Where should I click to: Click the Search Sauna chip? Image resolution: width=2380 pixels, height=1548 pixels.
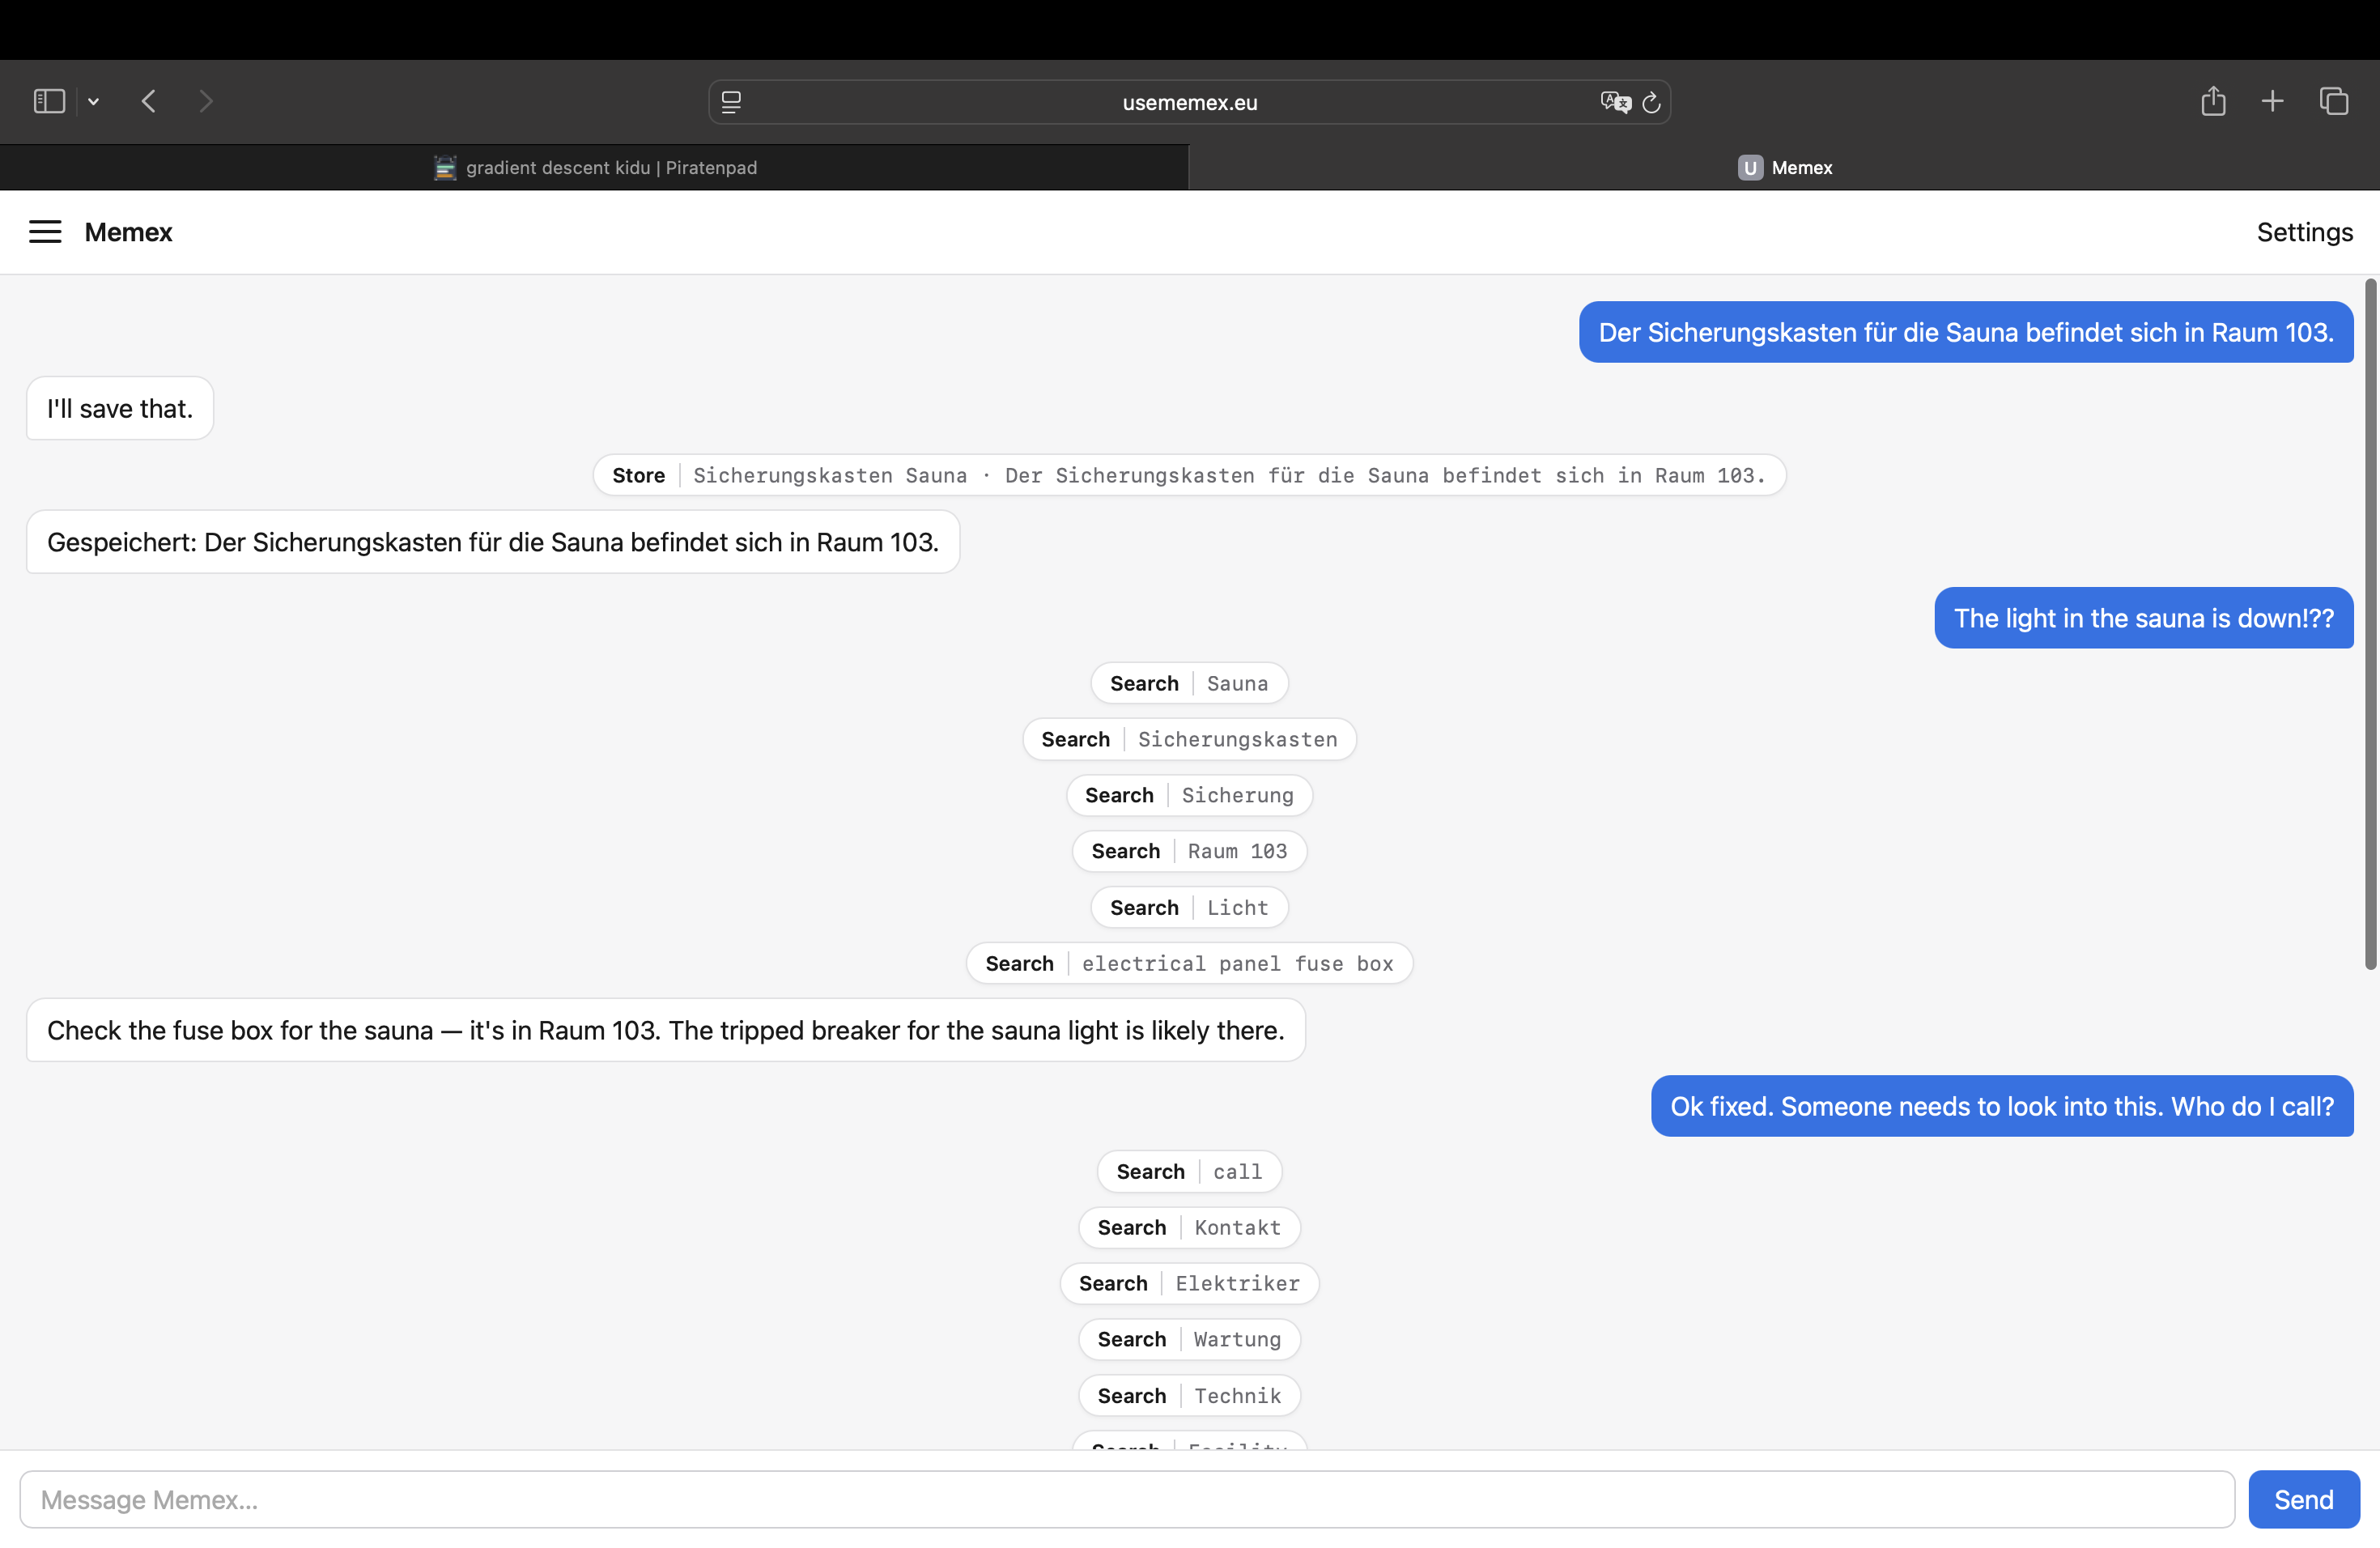[1189, 683]
